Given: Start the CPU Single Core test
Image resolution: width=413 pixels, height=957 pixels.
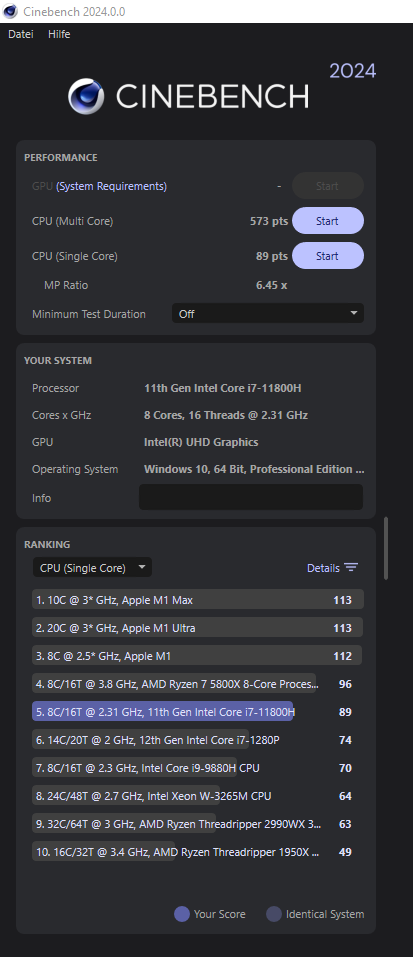Looking at the screenshot, I should 328,256.
